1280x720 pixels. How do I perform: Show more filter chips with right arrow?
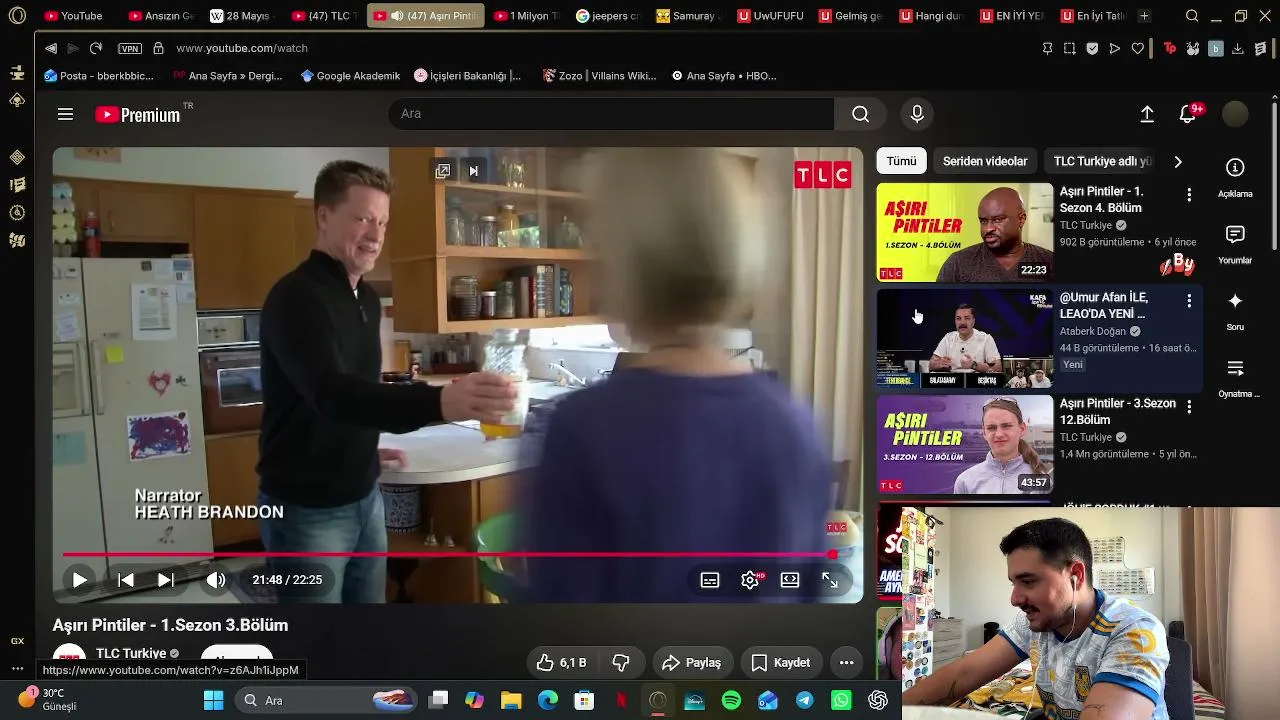(x=1178, y=161)
